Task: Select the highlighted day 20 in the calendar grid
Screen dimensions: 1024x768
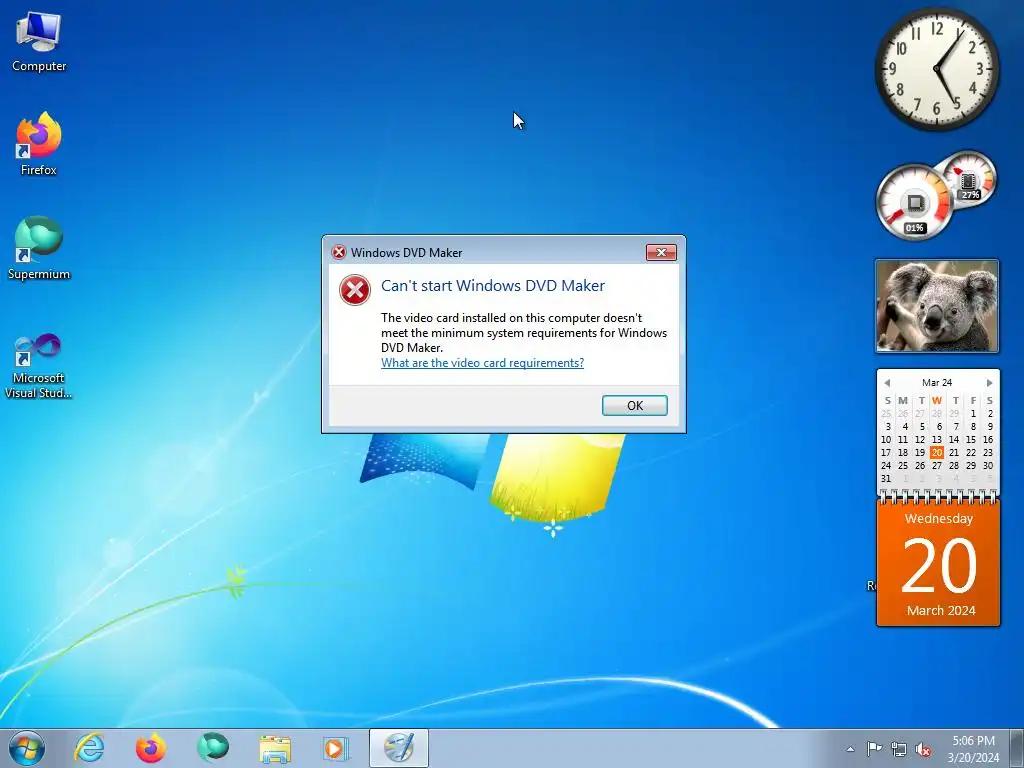Action: click(x=936, y=453)
